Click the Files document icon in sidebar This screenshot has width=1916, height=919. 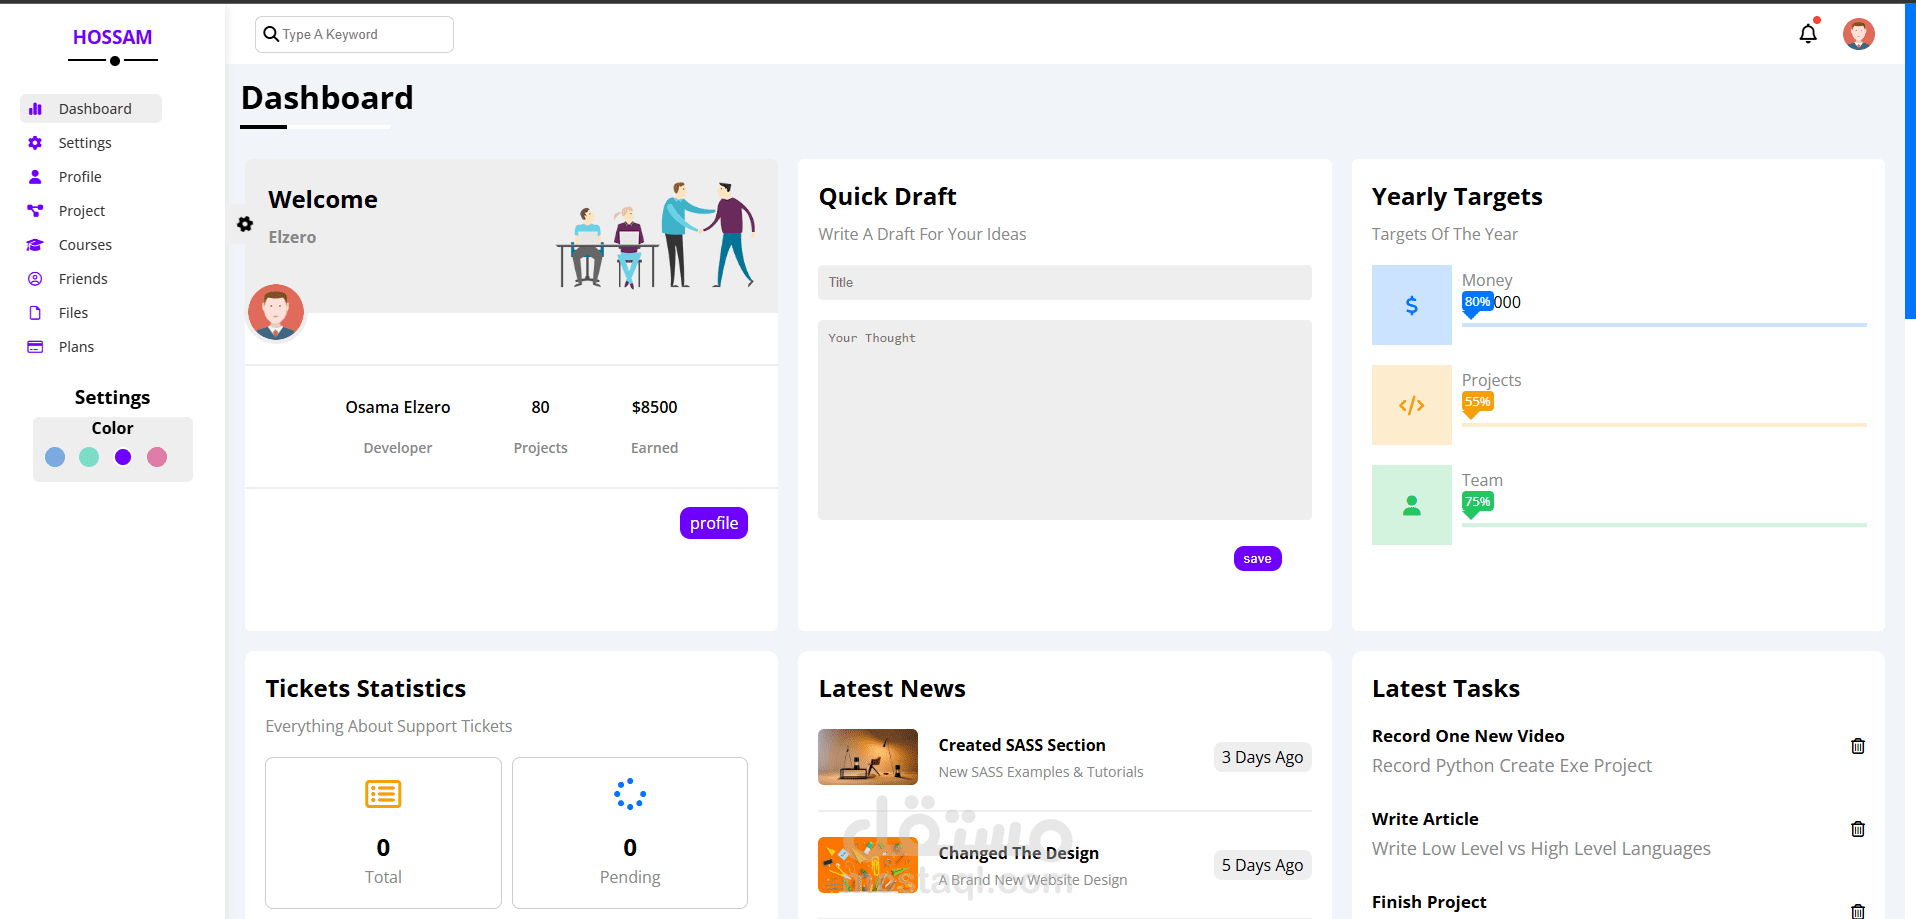click(35, 312)
